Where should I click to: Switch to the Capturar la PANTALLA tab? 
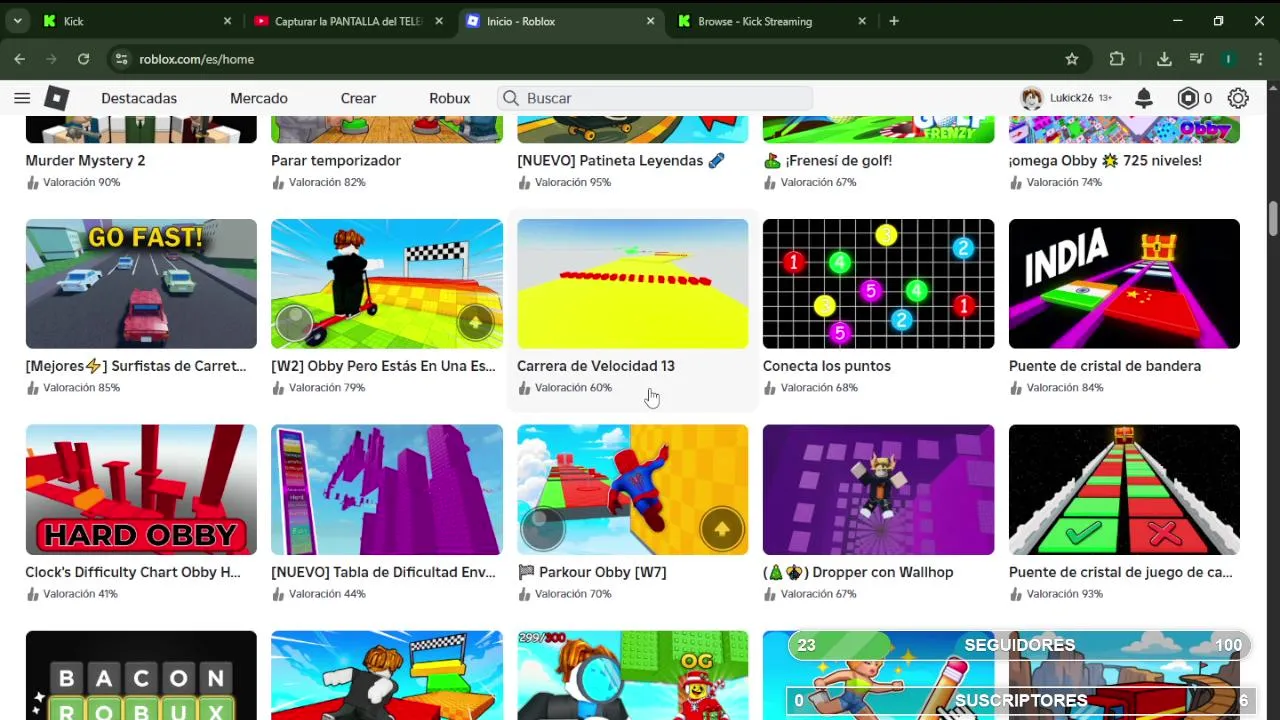pos(349,21)
